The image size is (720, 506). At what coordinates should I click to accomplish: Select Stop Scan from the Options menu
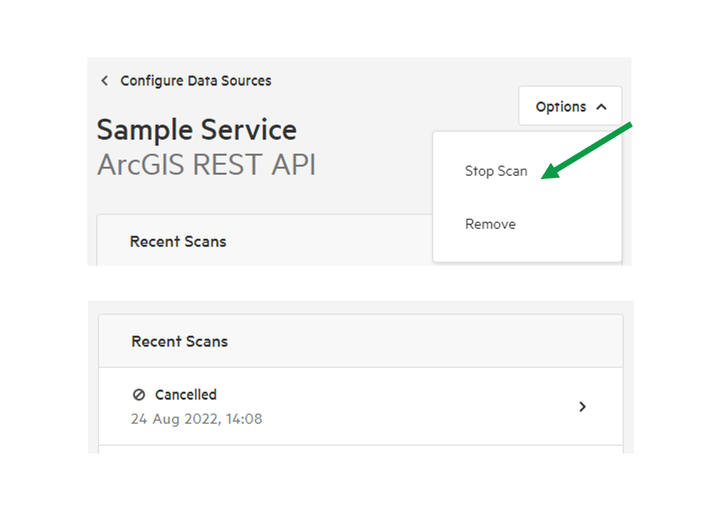tap(496, 171)
